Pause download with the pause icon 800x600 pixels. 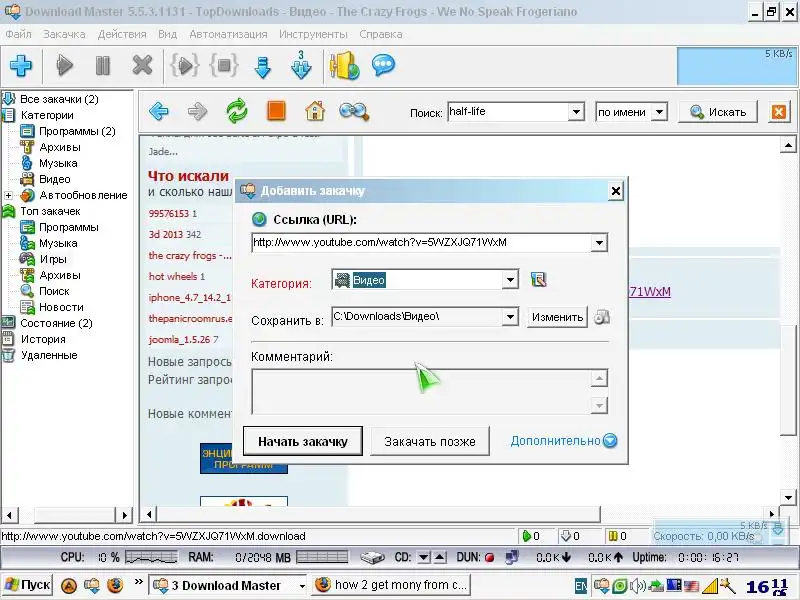click(103, 65)
